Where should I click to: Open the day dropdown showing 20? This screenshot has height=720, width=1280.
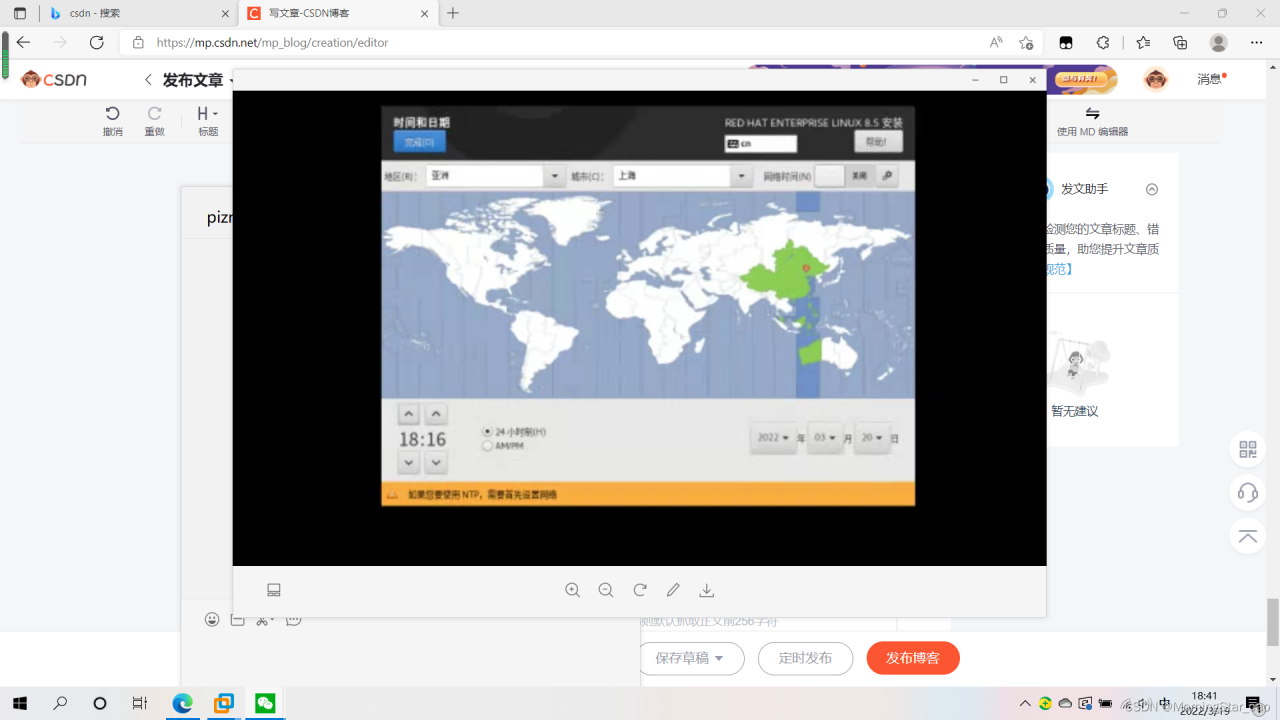872,438
